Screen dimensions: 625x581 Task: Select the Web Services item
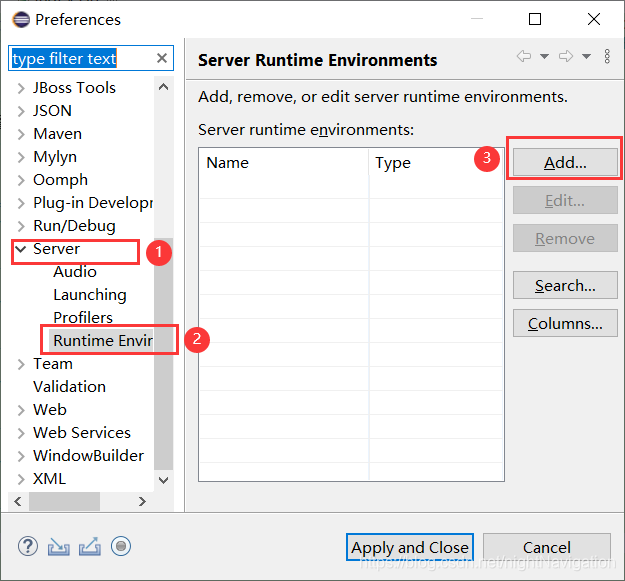click(x=82, y=433)
